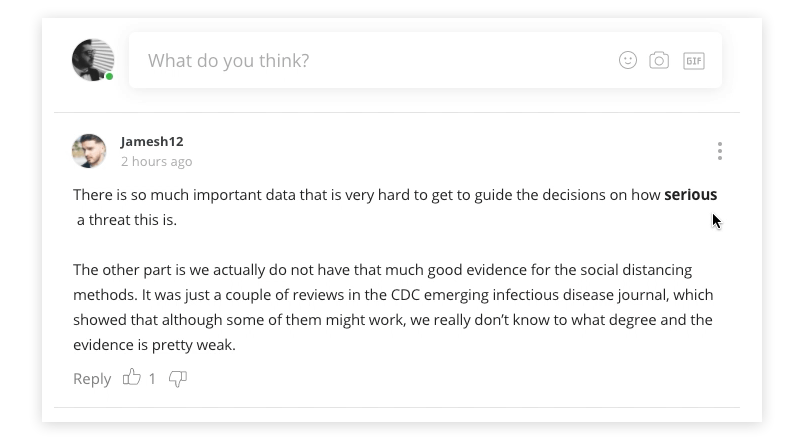Open the GIF selector
The height and width of the screenshot is (439, 804).
694,61
